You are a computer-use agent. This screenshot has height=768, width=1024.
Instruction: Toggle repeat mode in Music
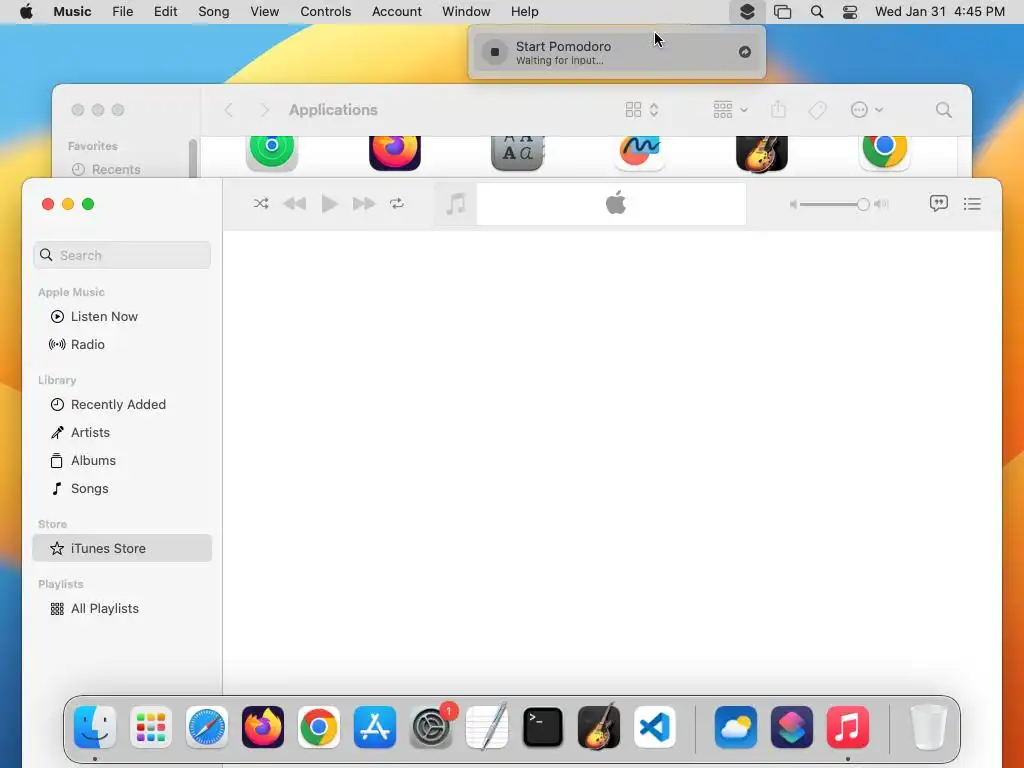(x=397, y=204)
